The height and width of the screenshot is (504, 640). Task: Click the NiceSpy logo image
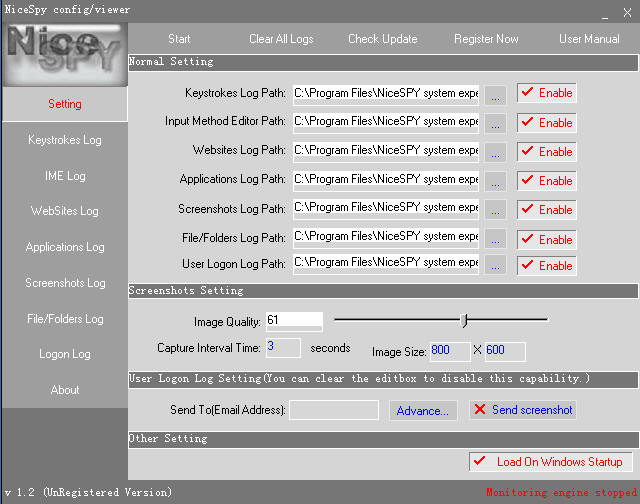coord(65,54)
